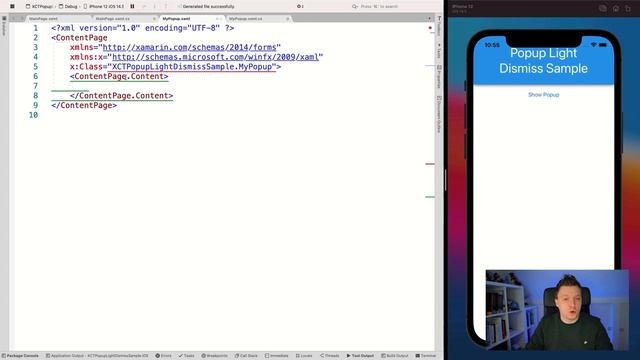
Task: Open the Tests side panel
Action: (439, 51)
